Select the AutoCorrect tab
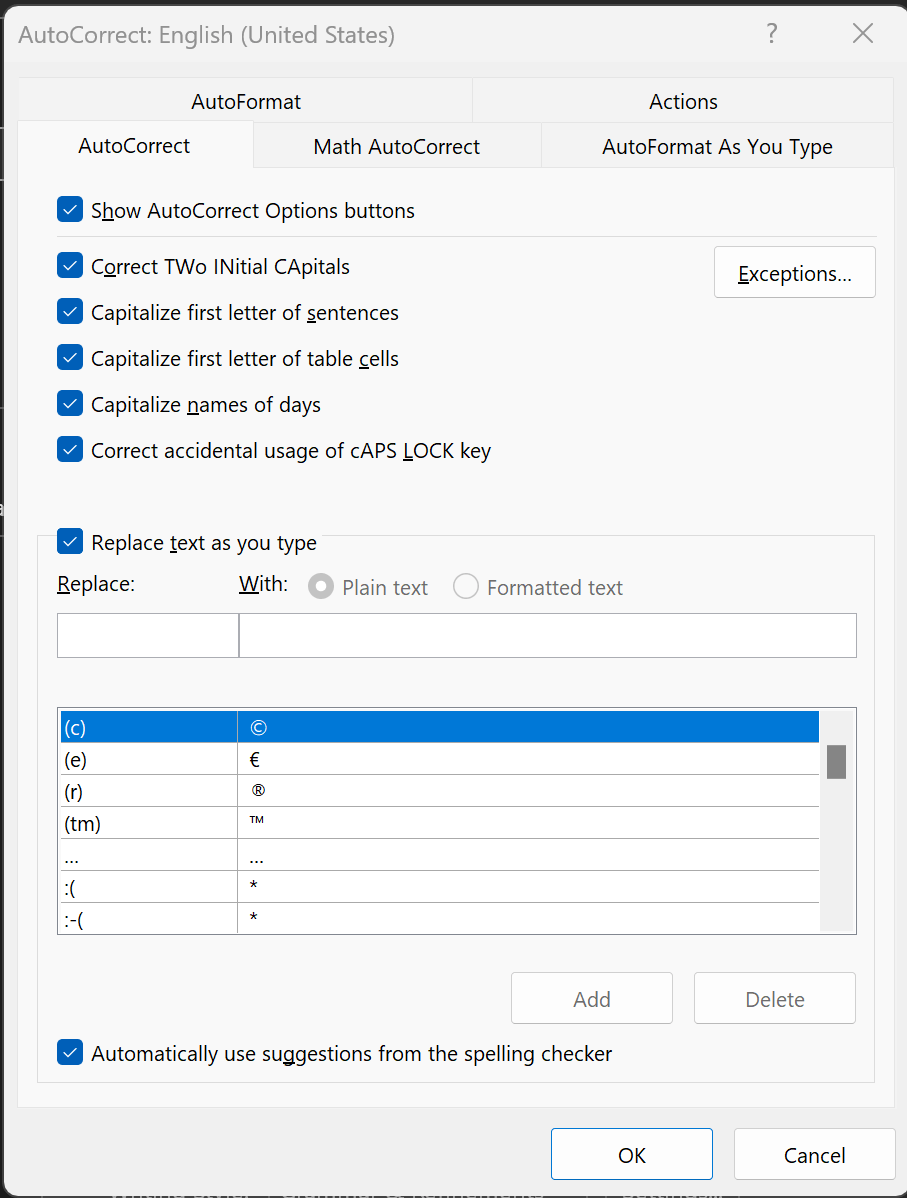Image resolution: width=907 pixels, height=1198 pixels. (x=134, y=145)
